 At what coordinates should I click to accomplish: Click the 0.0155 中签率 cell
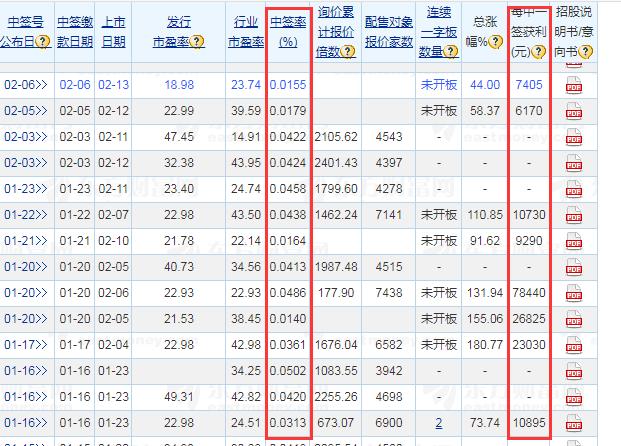(288, 85)
